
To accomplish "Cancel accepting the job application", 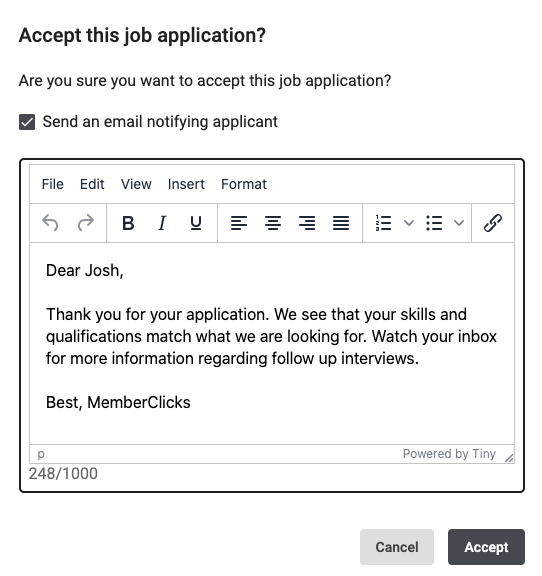I will (397, 547).
